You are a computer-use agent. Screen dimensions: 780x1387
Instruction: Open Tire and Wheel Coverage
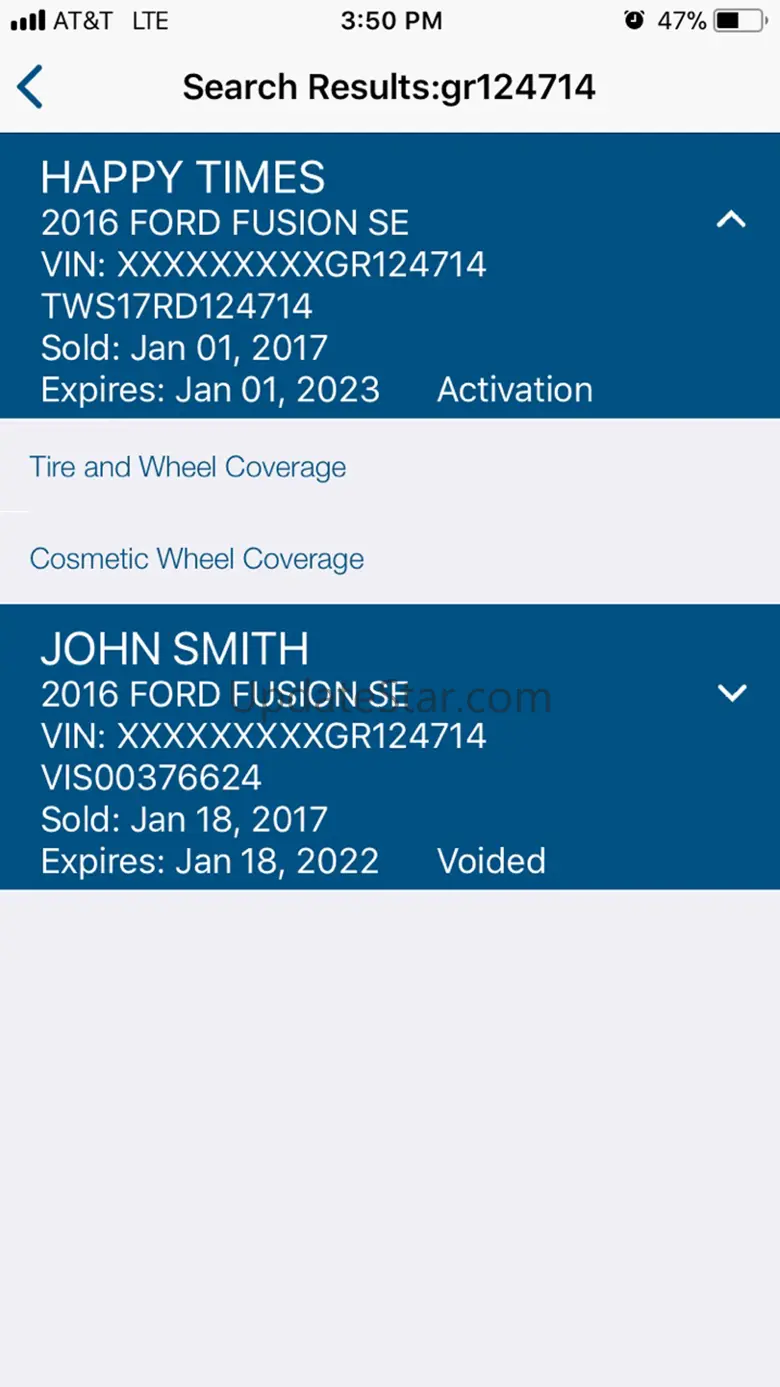tap(188, 467)
